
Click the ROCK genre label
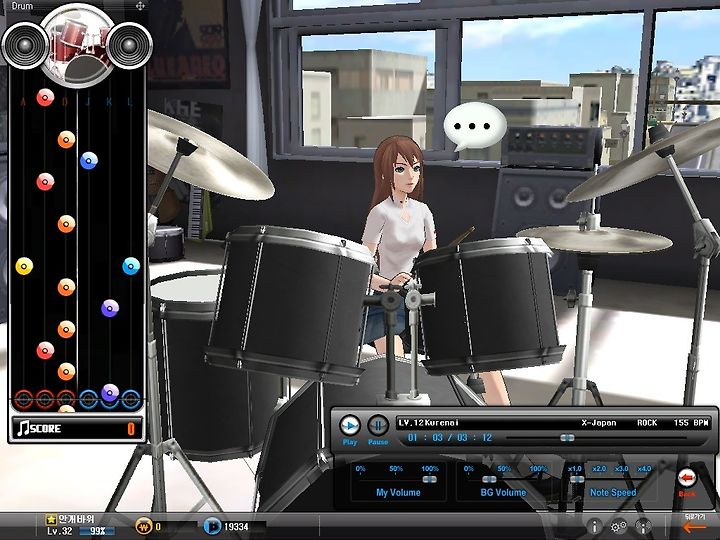click(x=647, y=423)
